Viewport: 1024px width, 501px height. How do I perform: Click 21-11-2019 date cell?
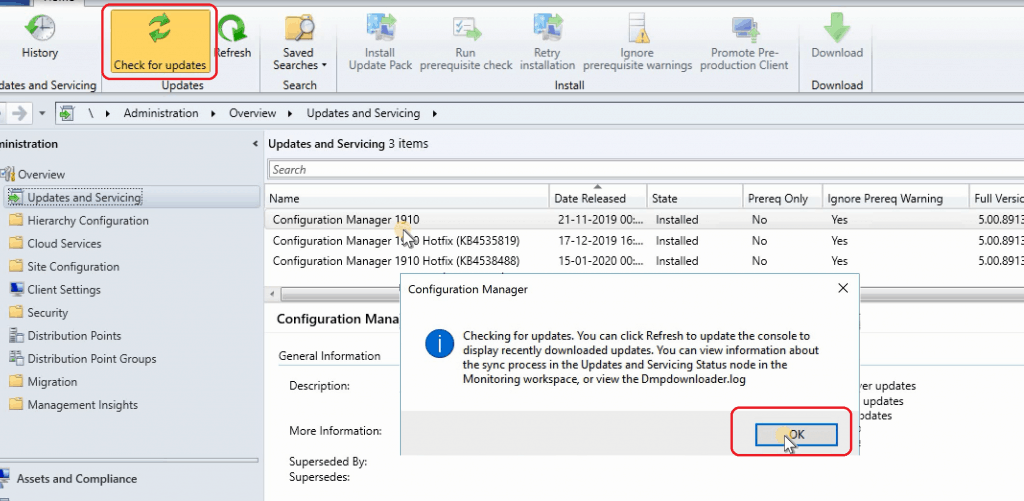coord(600,220)
